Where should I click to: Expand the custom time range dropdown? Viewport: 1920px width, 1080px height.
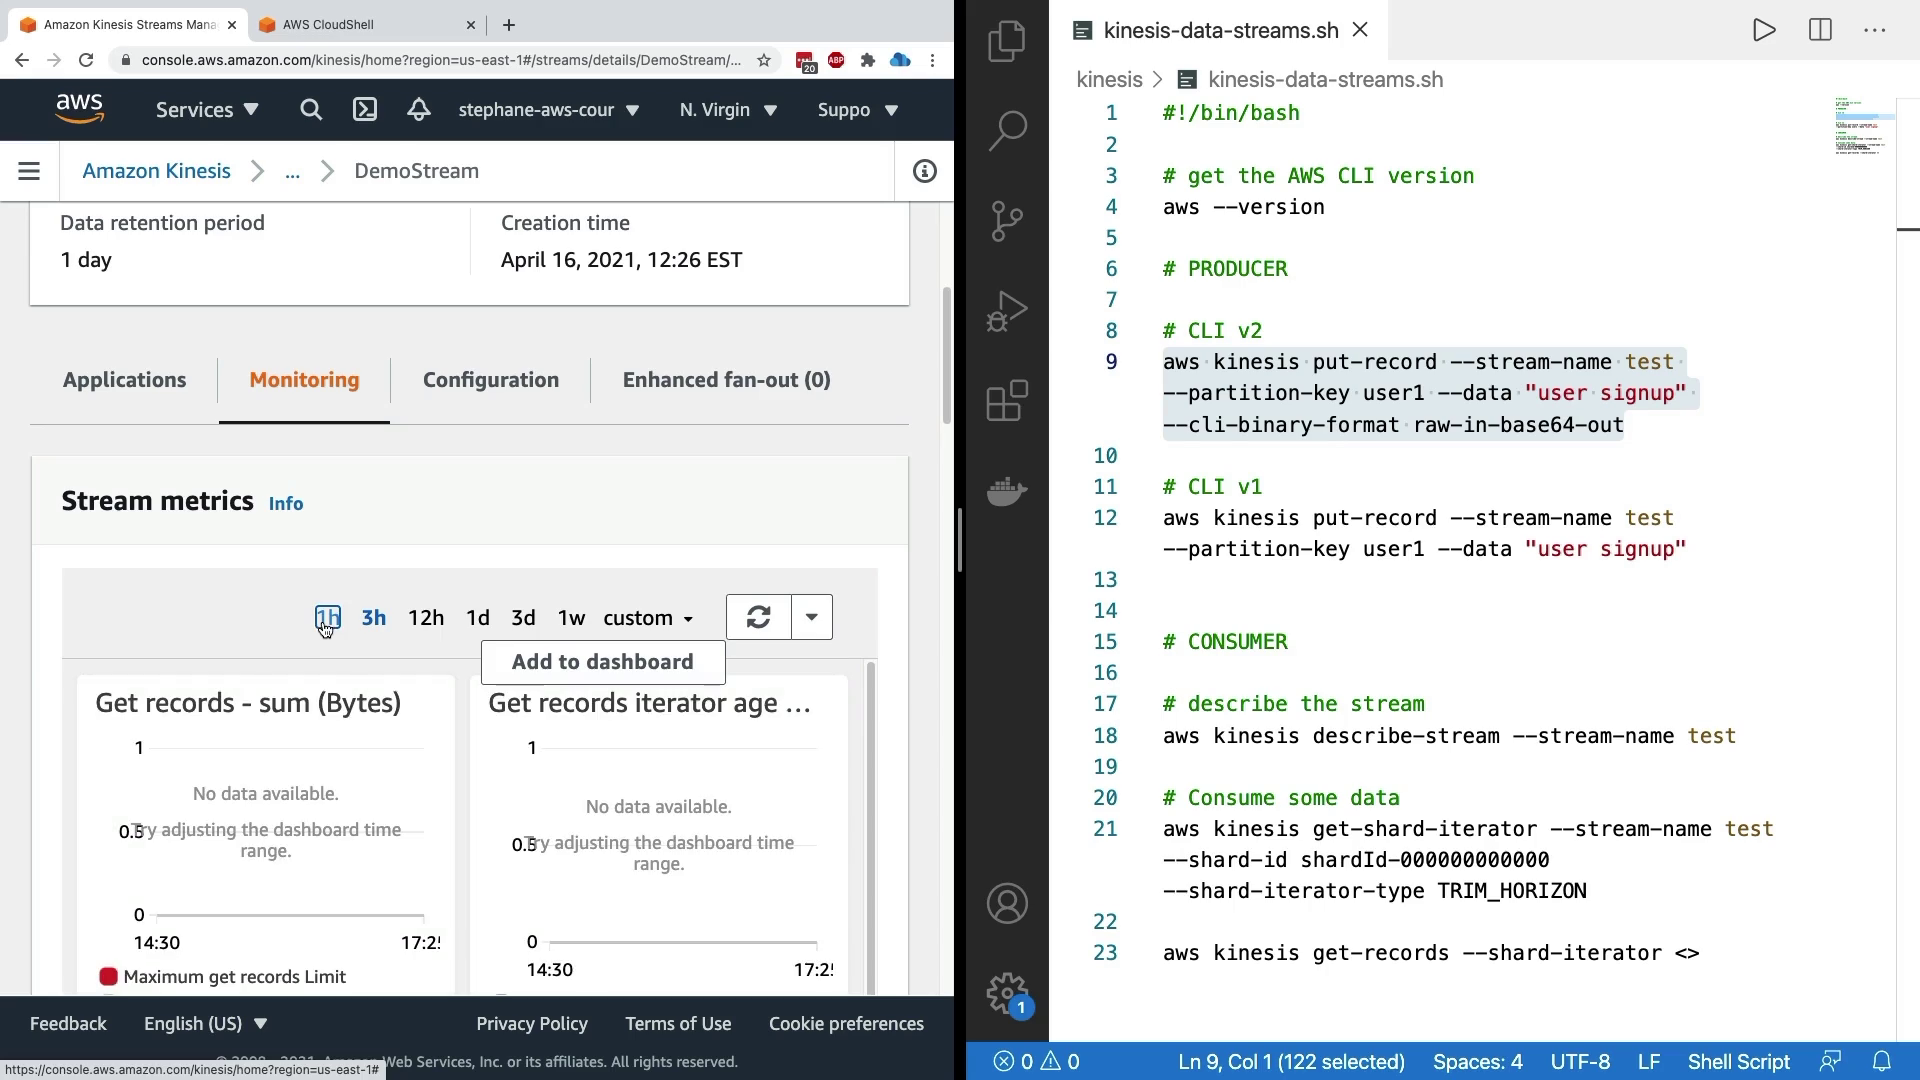tap(648, 618)
